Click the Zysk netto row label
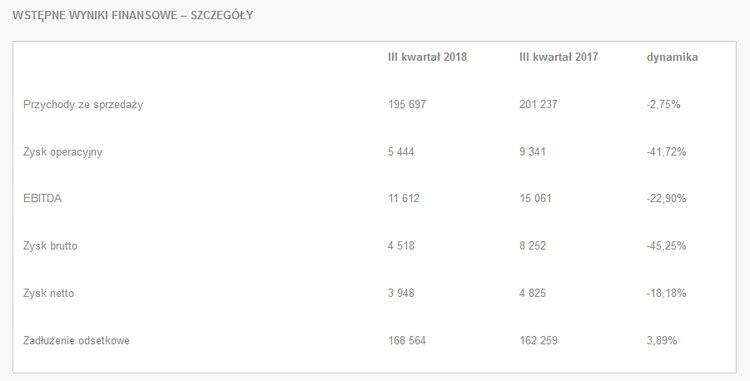Image resolution: width=750 pixels, height=381 pixels. pos(49,293)
